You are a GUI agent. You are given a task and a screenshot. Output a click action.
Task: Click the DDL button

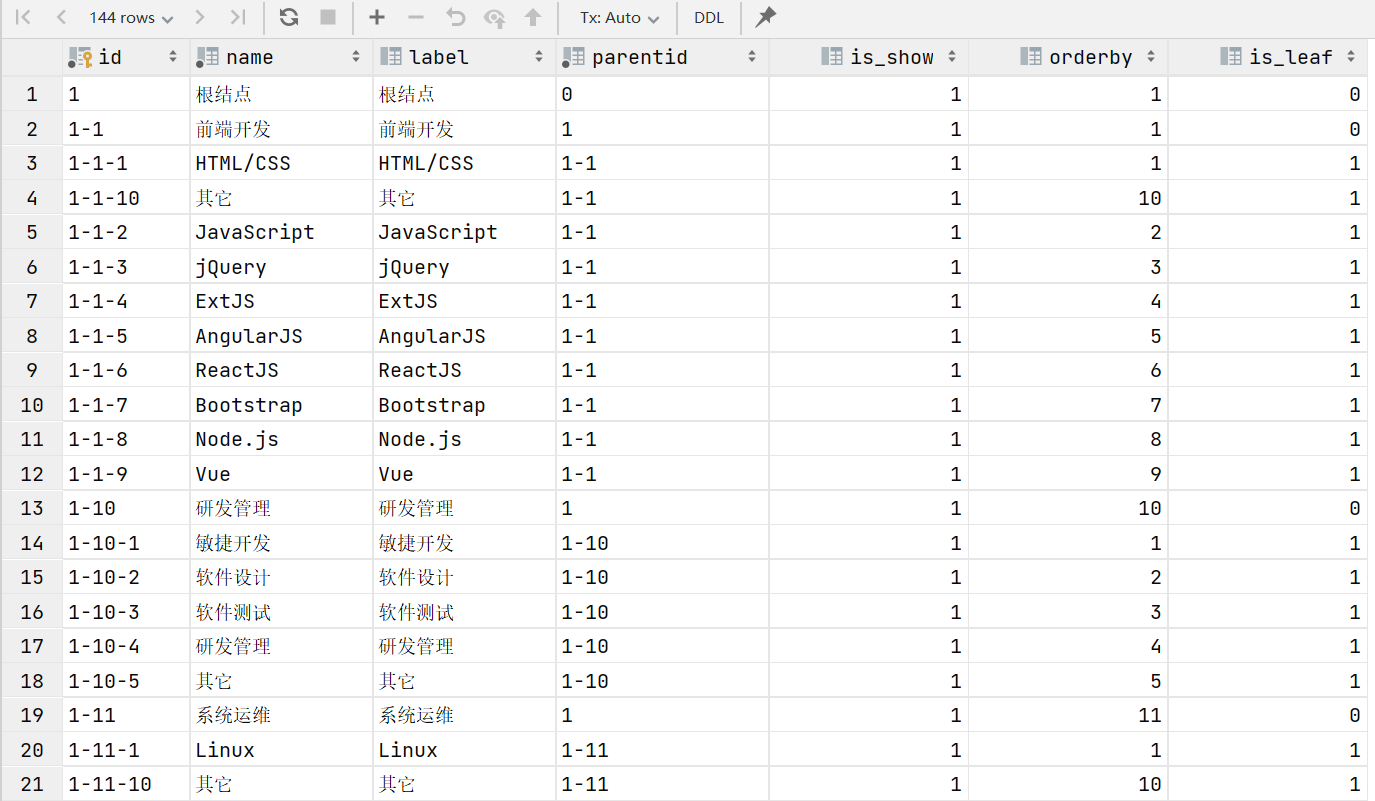(x=709, y=18)
